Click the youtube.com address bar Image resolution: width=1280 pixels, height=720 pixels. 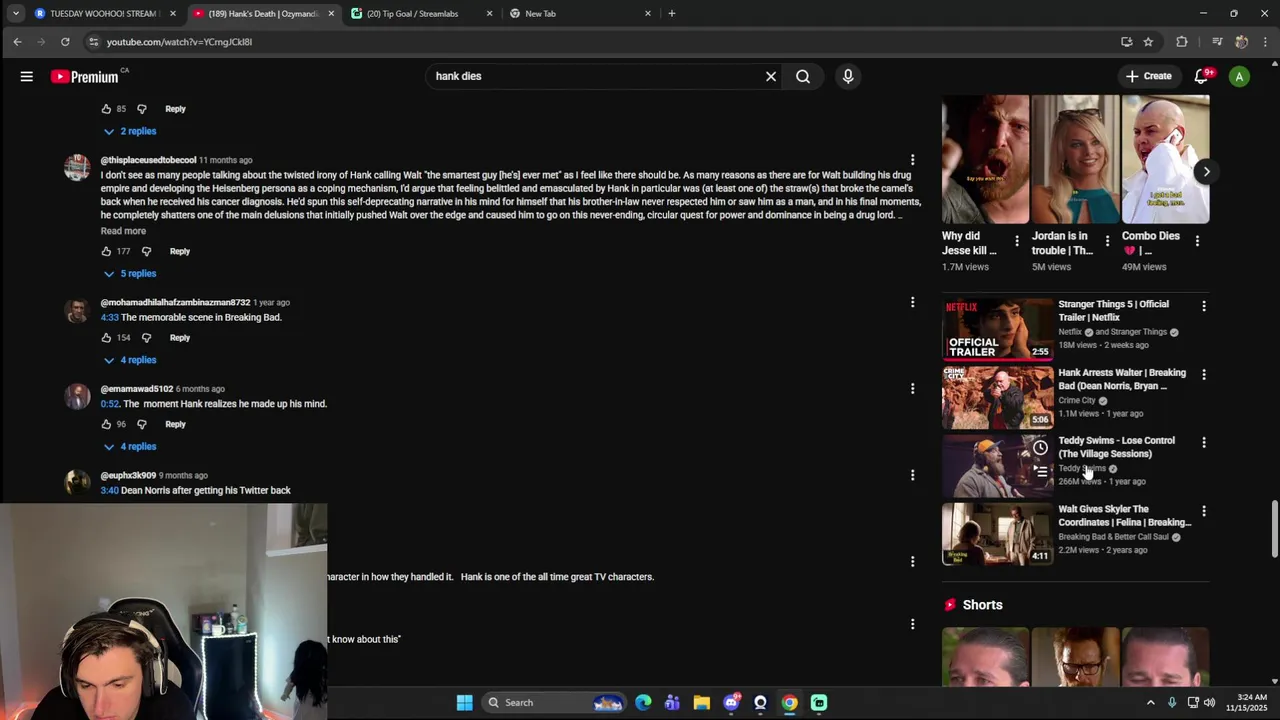[600, 42]
